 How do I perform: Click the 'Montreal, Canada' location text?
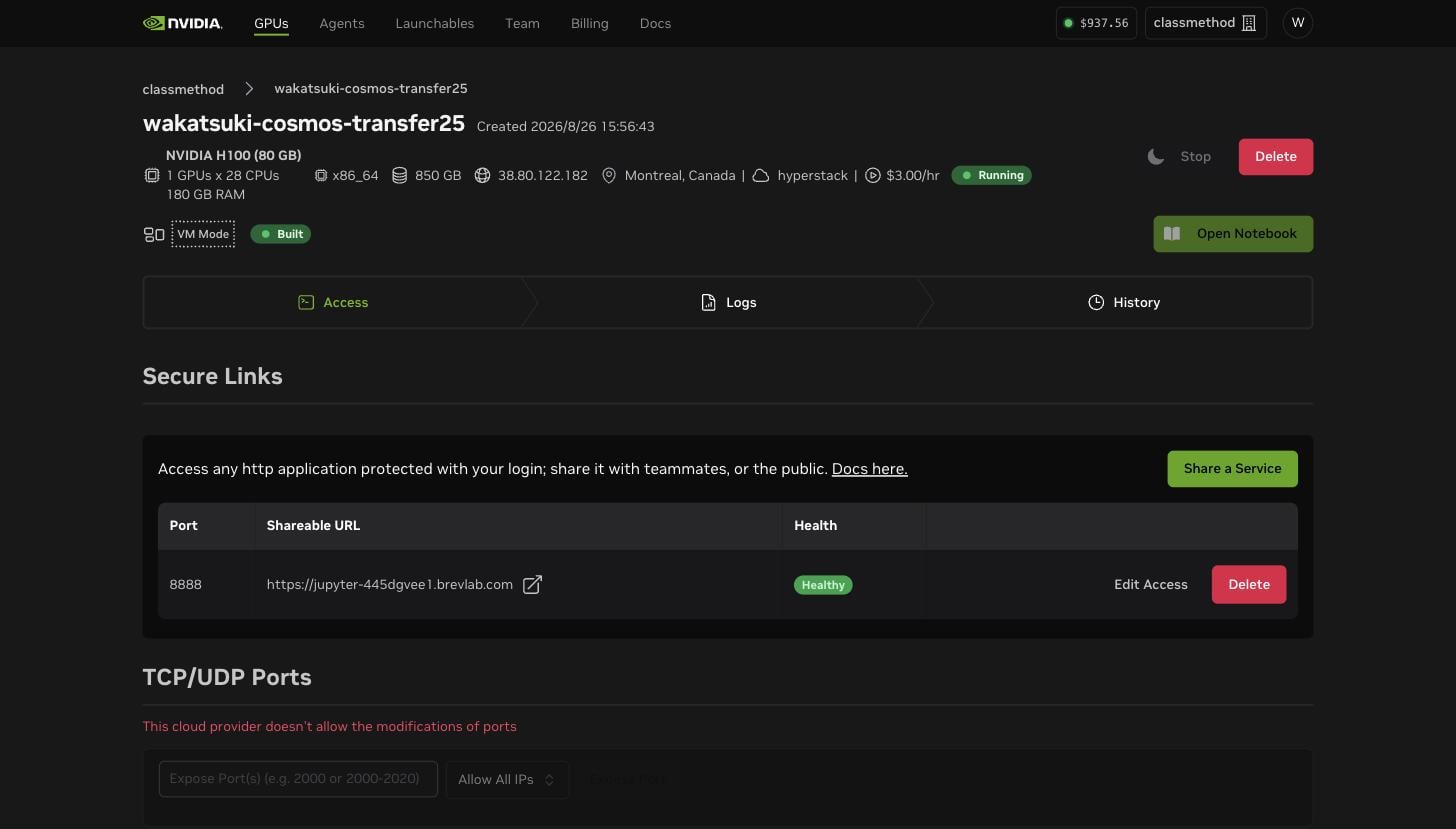[x=680, y=175]
